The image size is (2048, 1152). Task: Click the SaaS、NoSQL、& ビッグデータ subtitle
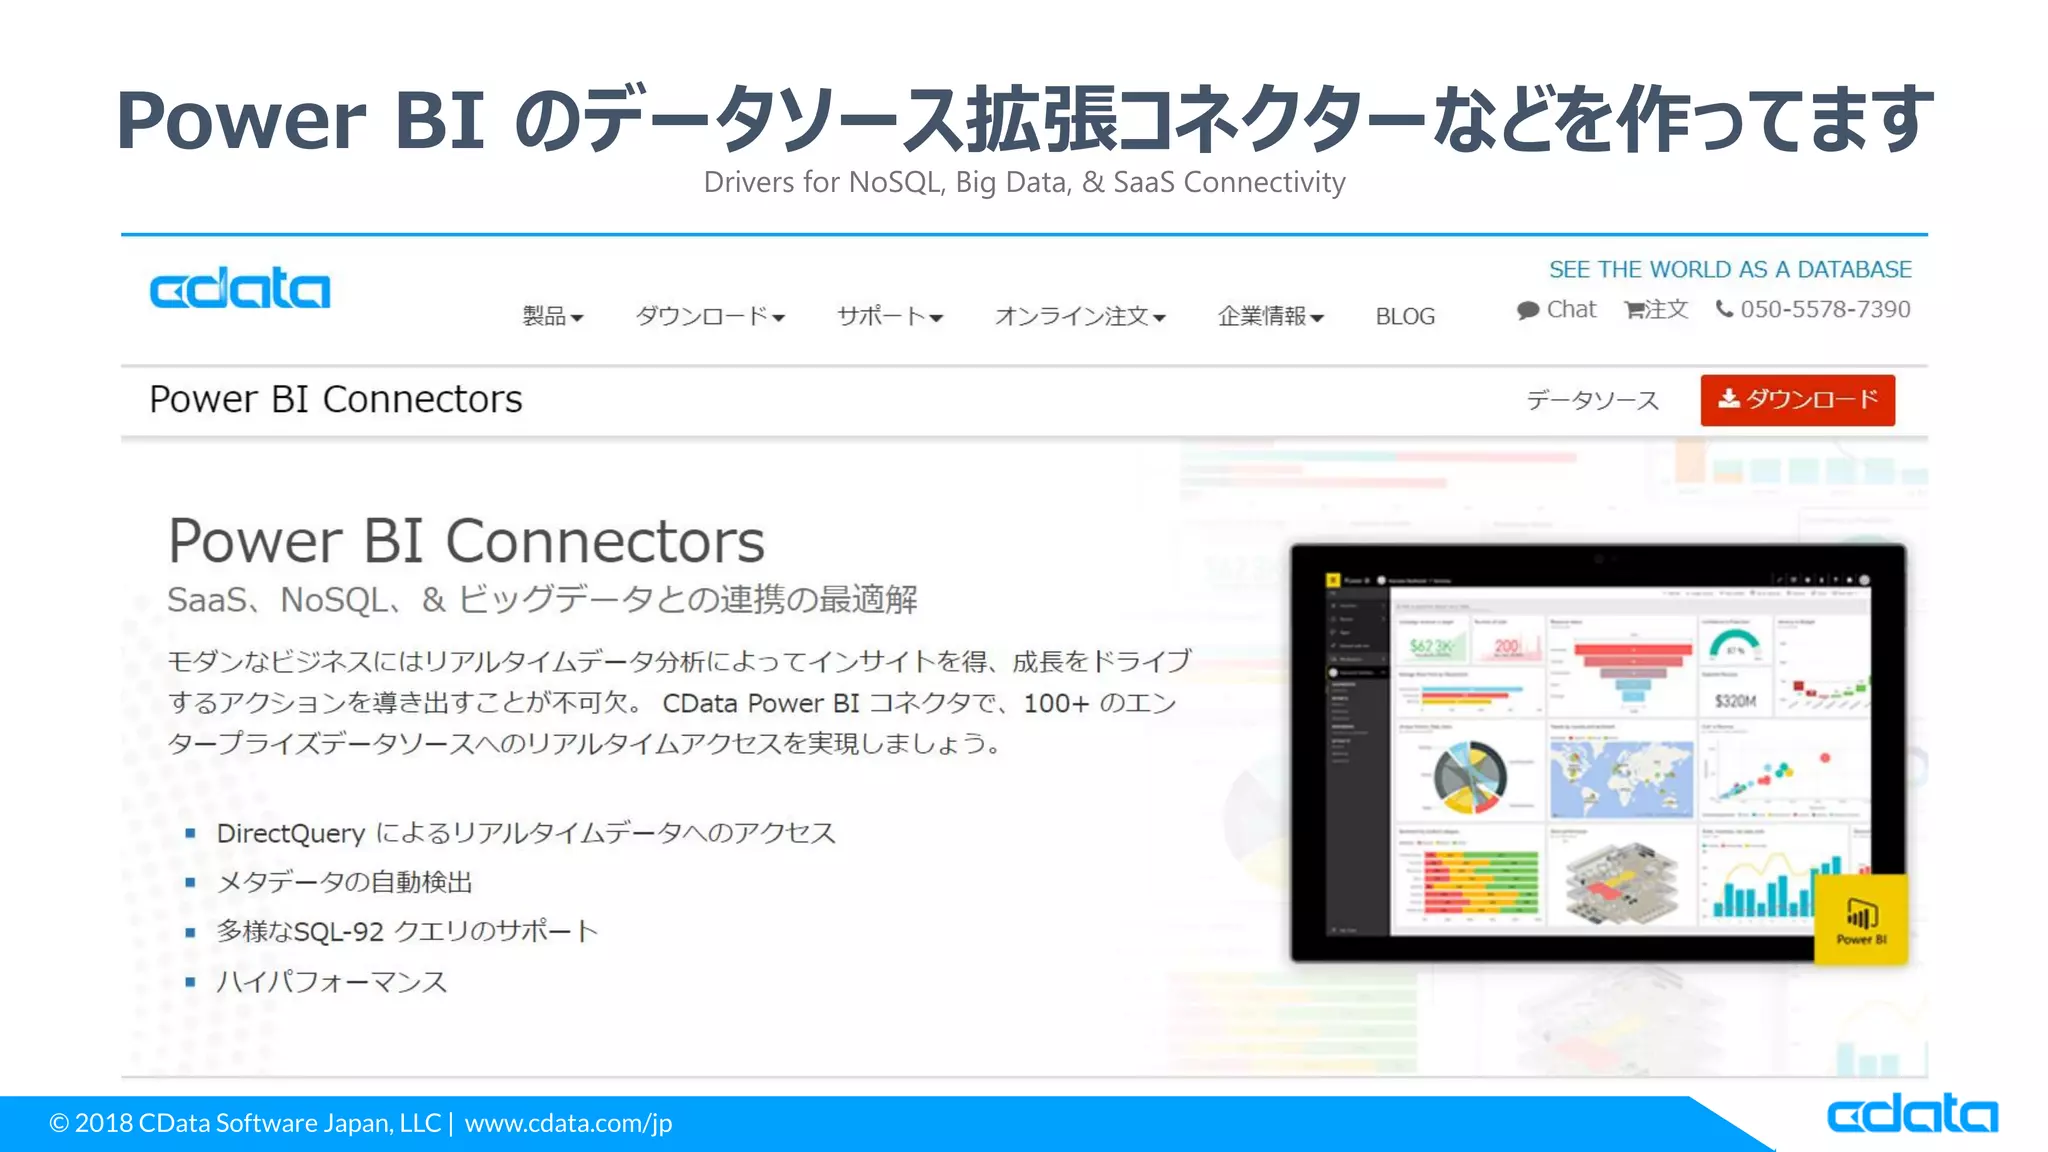point(542,599)
